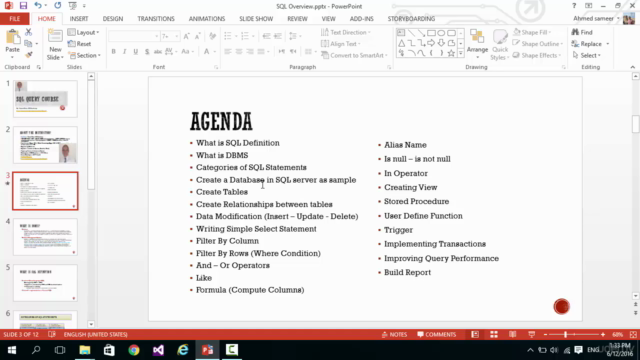Image resolution: width=640 pixels, height=360 pixels.
Task: Click the Arrange shapes icon
Action: click(x=477, y=36)
